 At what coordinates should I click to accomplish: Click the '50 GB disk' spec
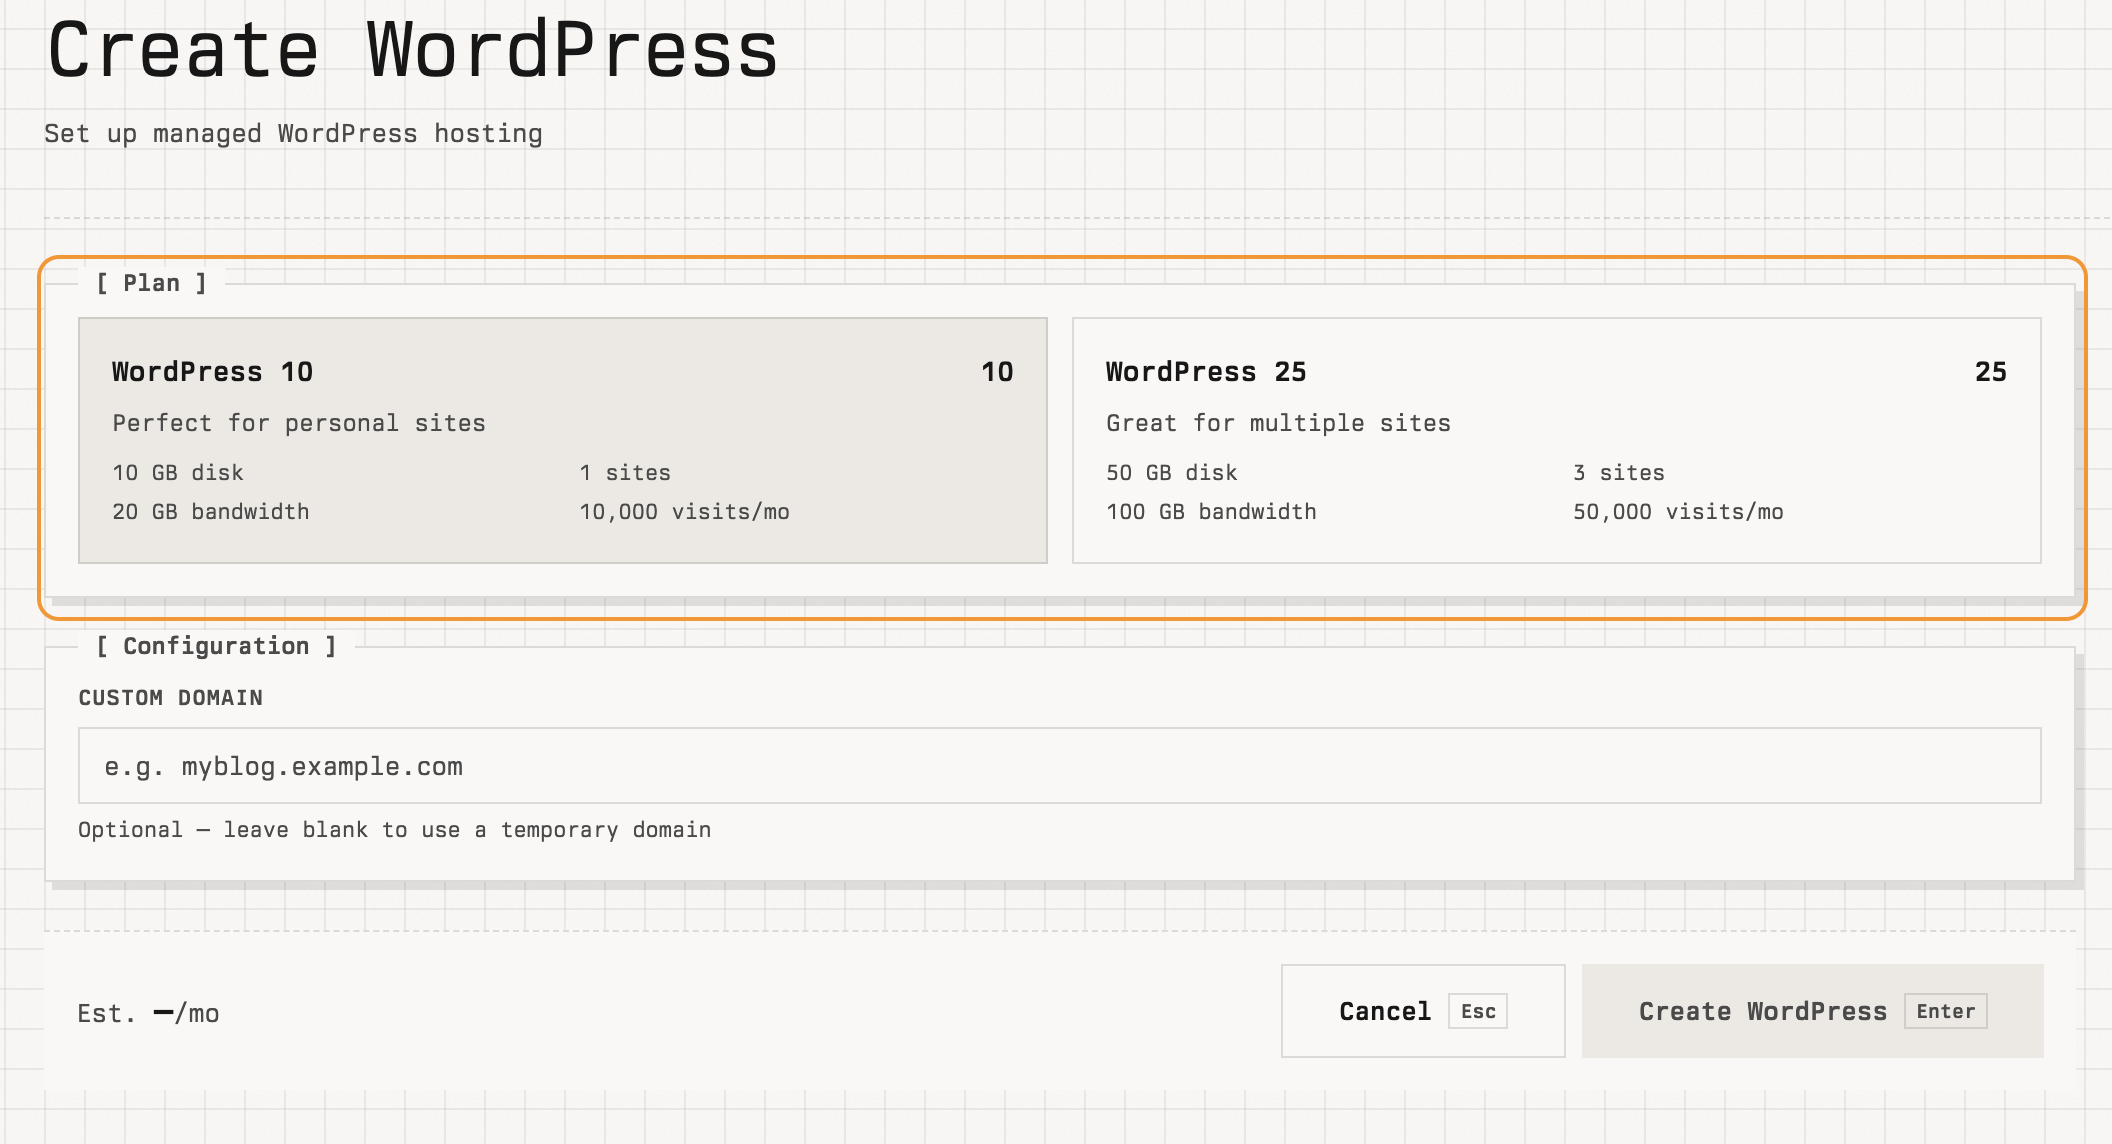(x=1172, y=472)
